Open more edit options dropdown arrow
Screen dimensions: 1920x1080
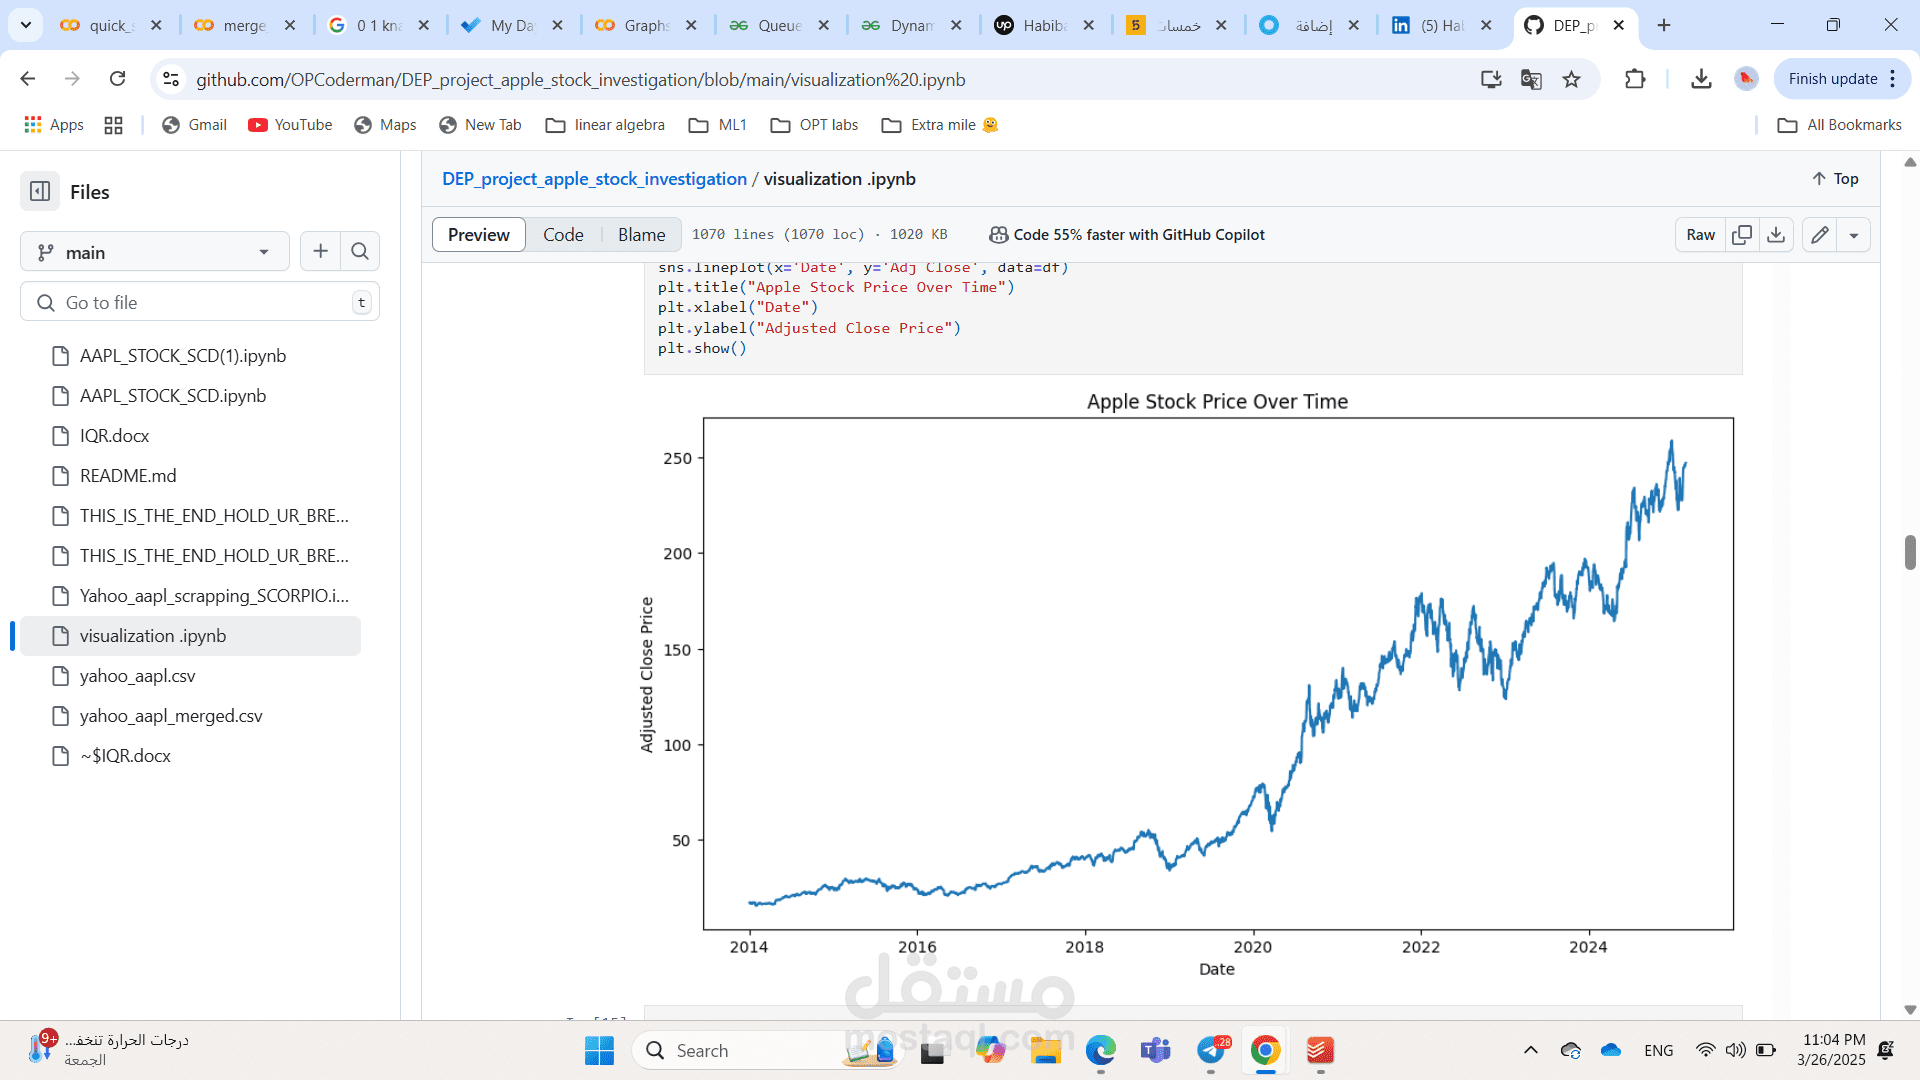[1854, 234]
